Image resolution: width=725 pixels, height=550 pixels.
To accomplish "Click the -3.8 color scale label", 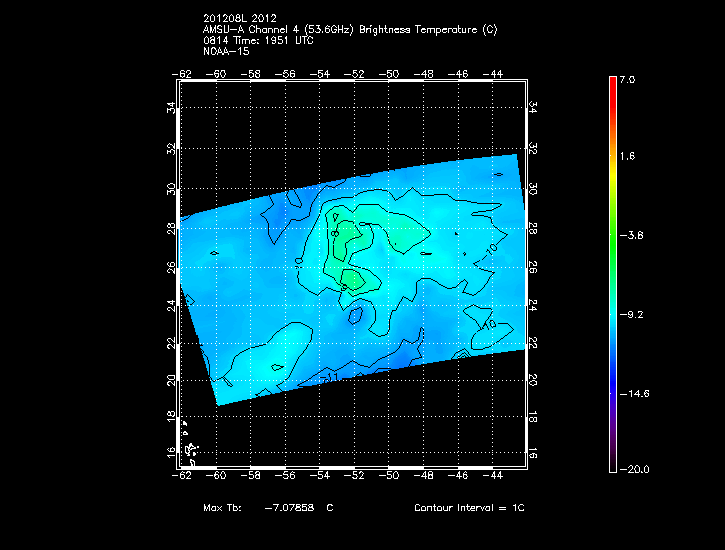I will tap(631, 236).
